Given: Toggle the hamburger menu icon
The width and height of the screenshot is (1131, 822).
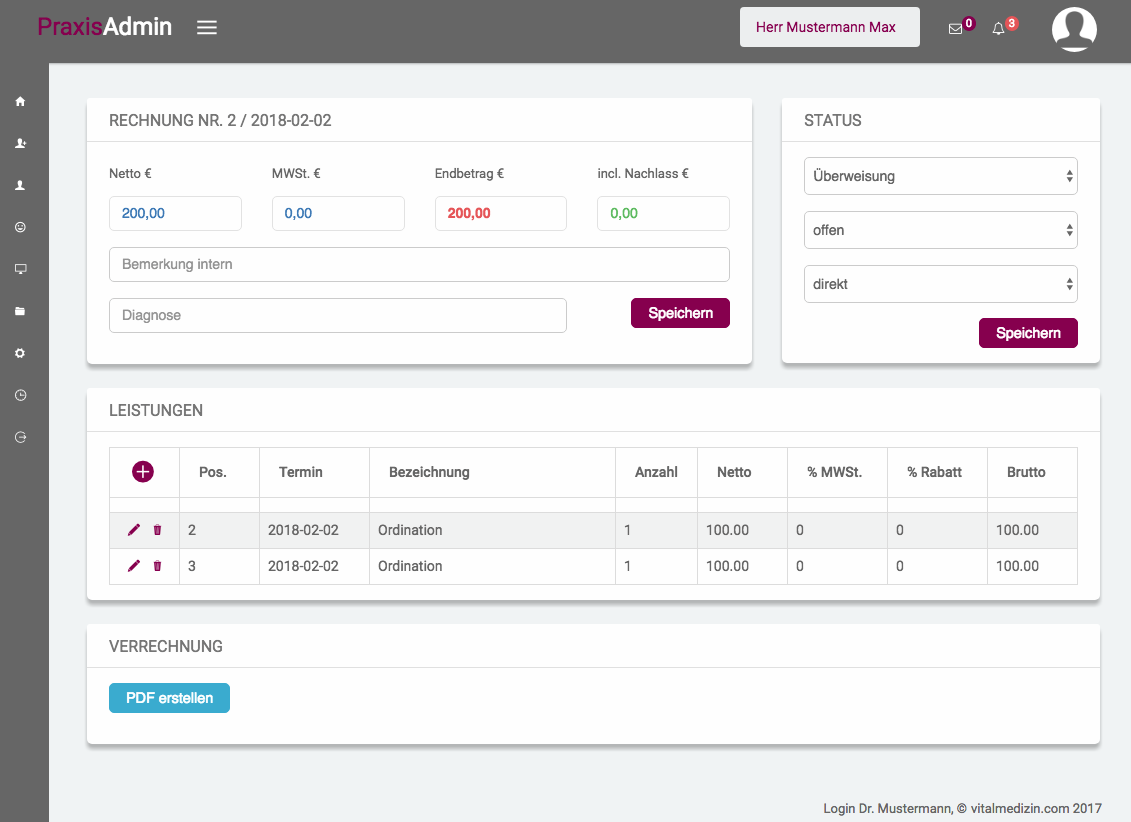Looking at the screenshot, I should [207, 27].
